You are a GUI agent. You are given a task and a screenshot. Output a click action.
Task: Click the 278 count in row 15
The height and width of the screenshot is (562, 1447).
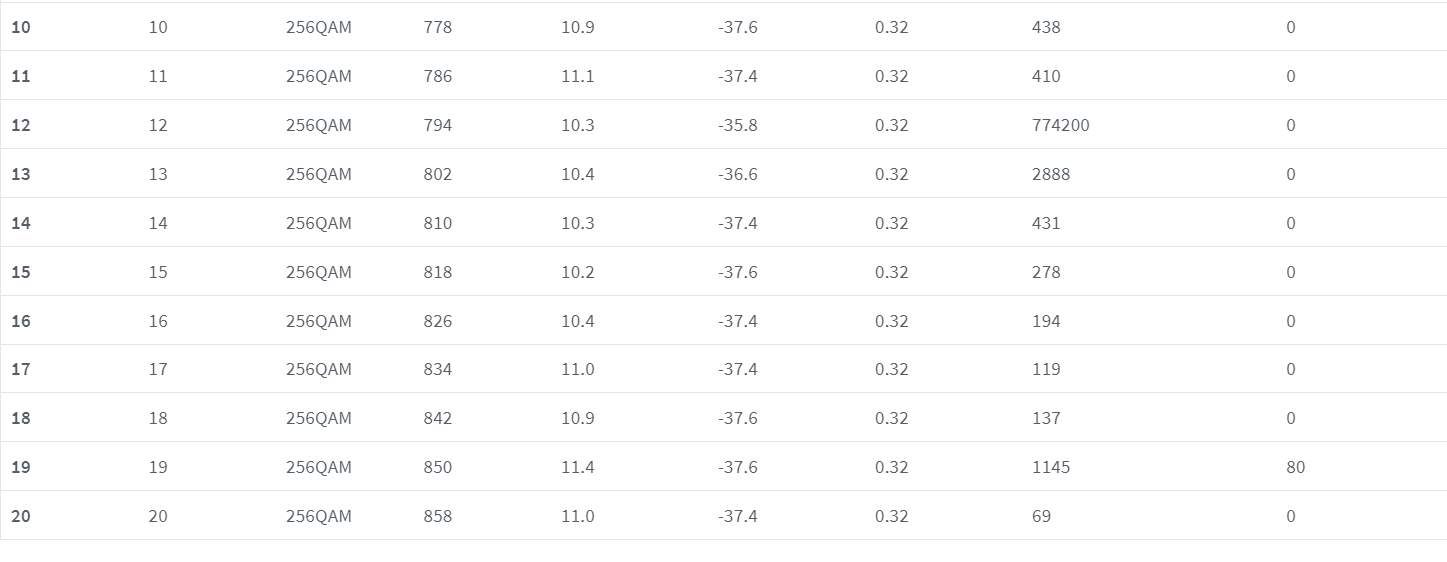coord(1045,272)
